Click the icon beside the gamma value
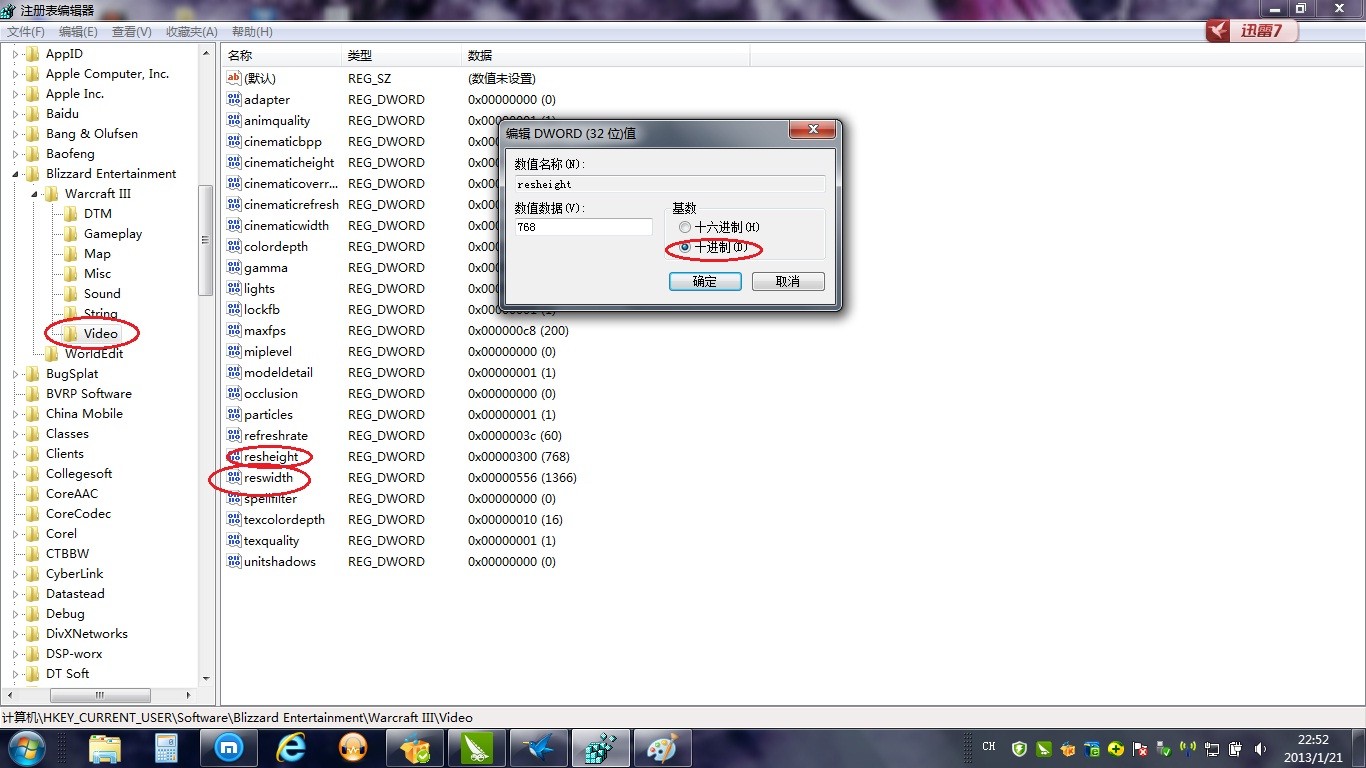The image size is (1366, 768). 235,267
